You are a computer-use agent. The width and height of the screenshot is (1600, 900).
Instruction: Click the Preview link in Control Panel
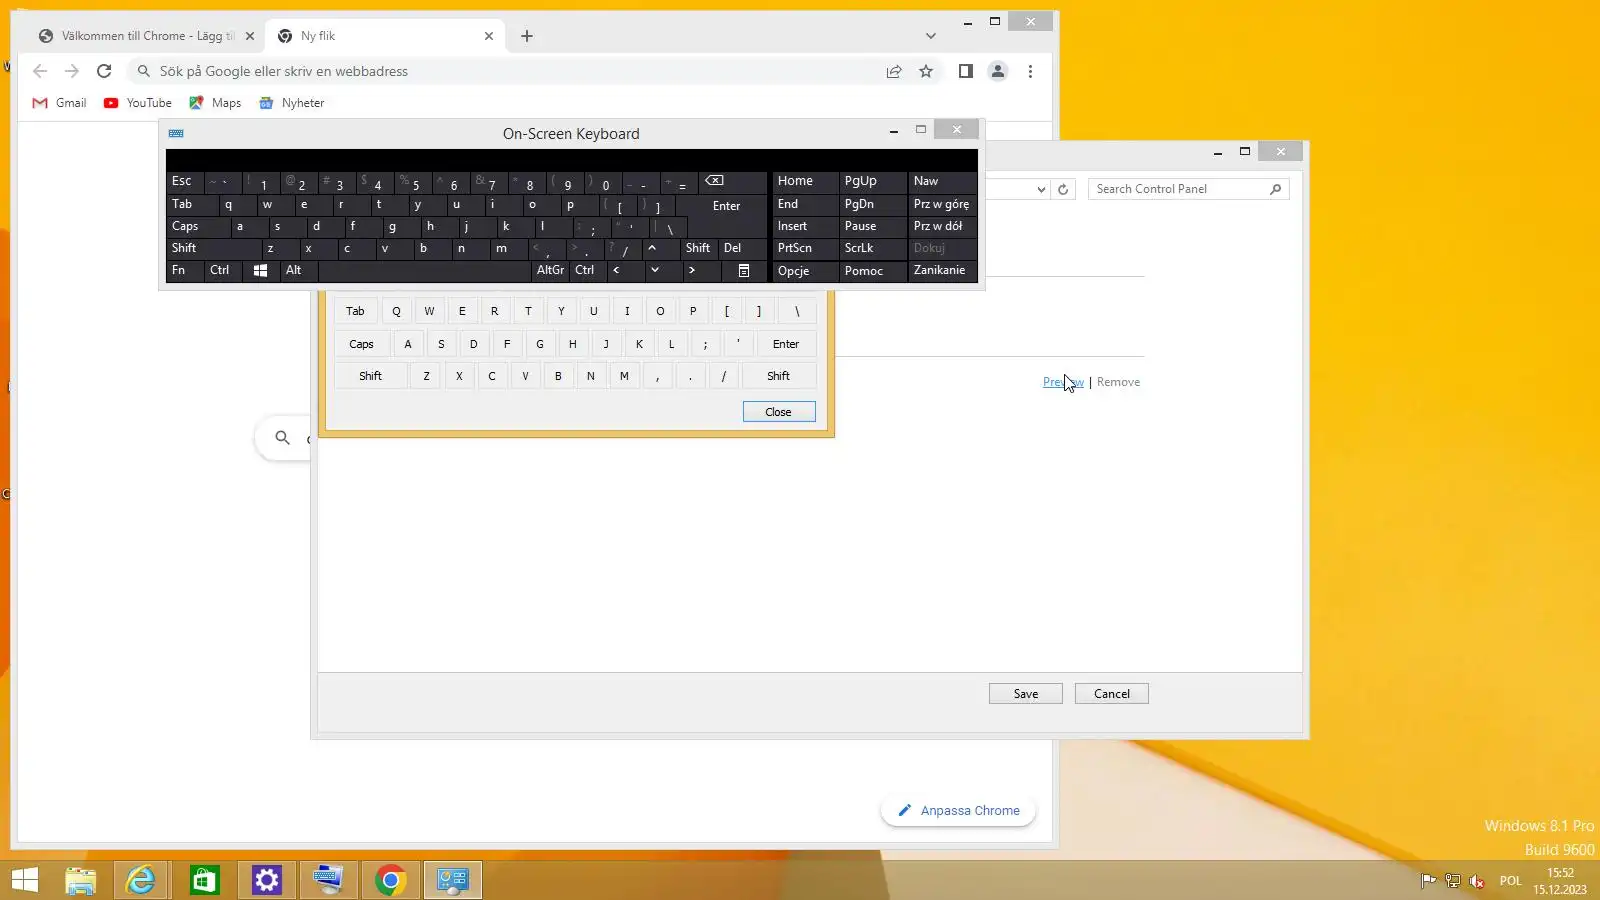(1063, 382)
